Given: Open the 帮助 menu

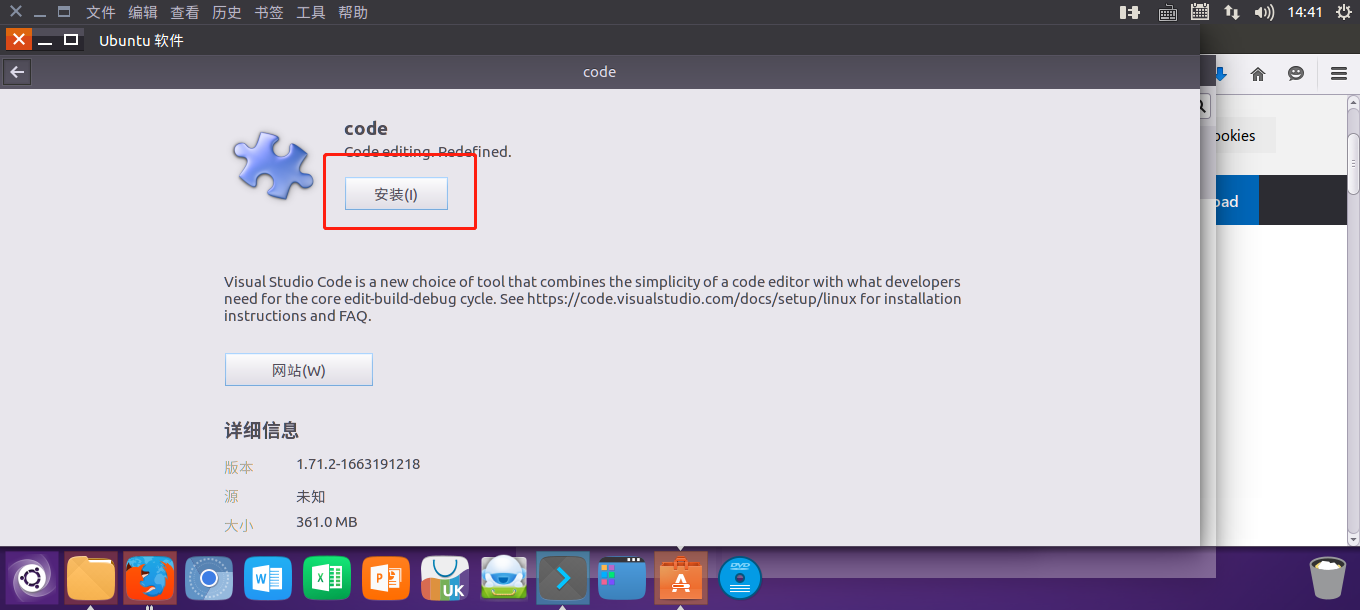Looking at the screenshot, I should pos(353,13).
